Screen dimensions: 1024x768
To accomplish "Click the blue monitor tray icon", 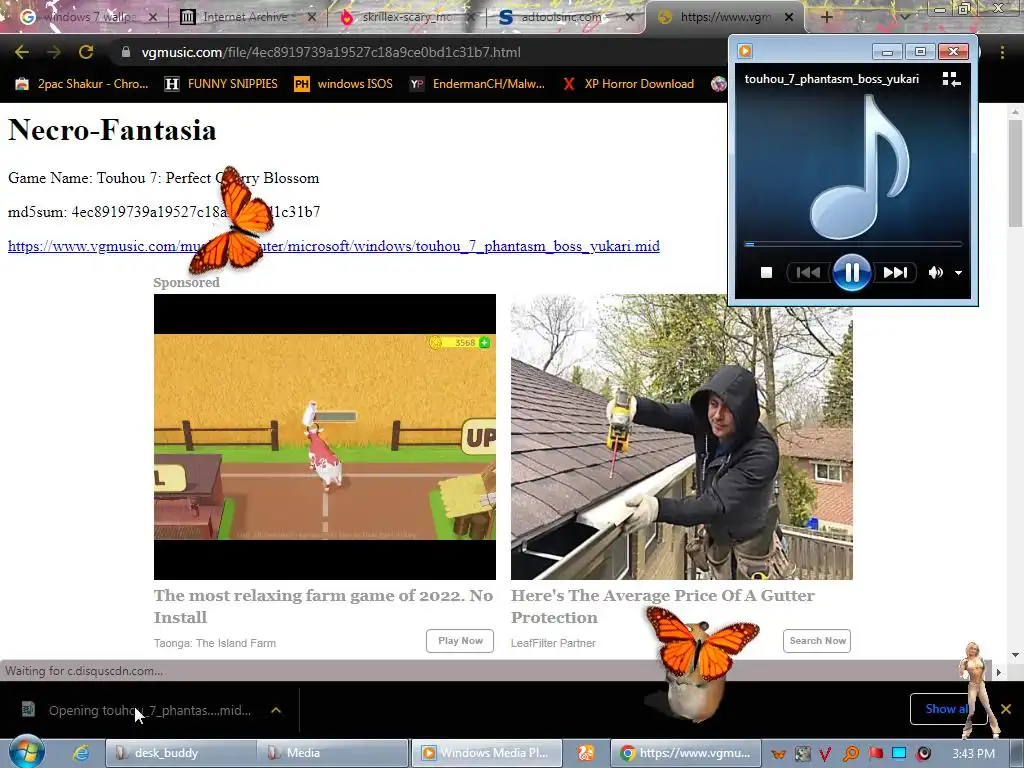I will click(899, 754).
